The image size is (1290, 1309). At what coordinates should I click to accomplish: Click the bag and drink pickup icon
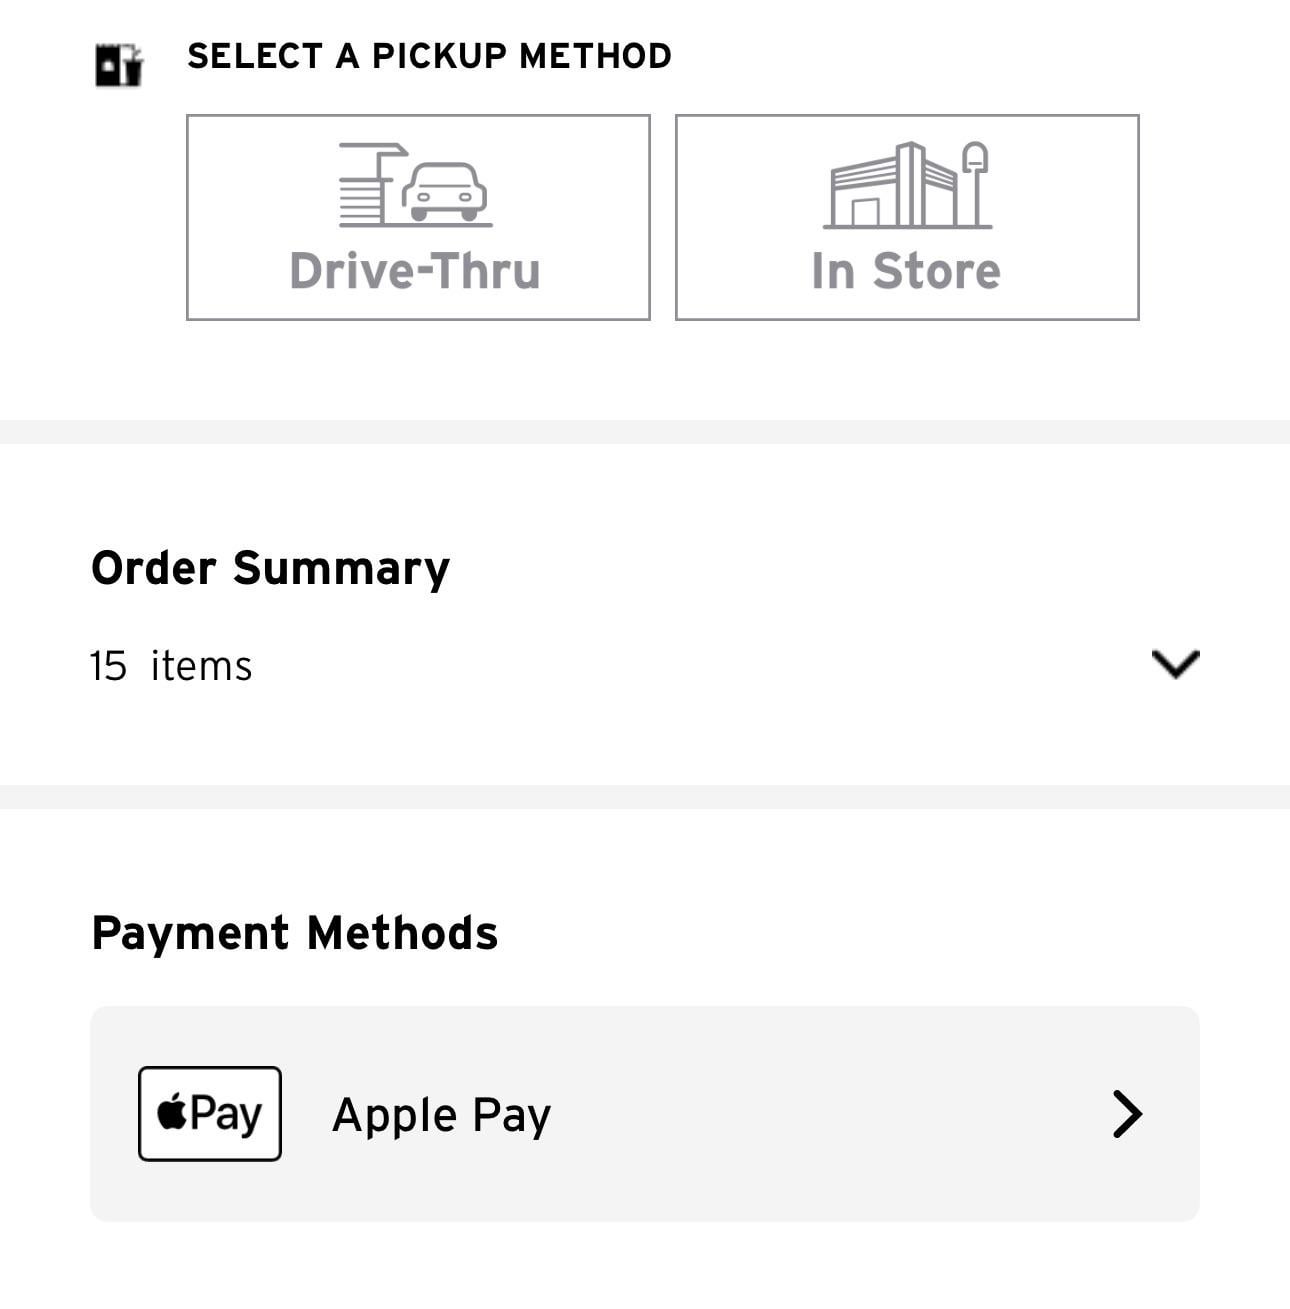(x=118, y=65)
